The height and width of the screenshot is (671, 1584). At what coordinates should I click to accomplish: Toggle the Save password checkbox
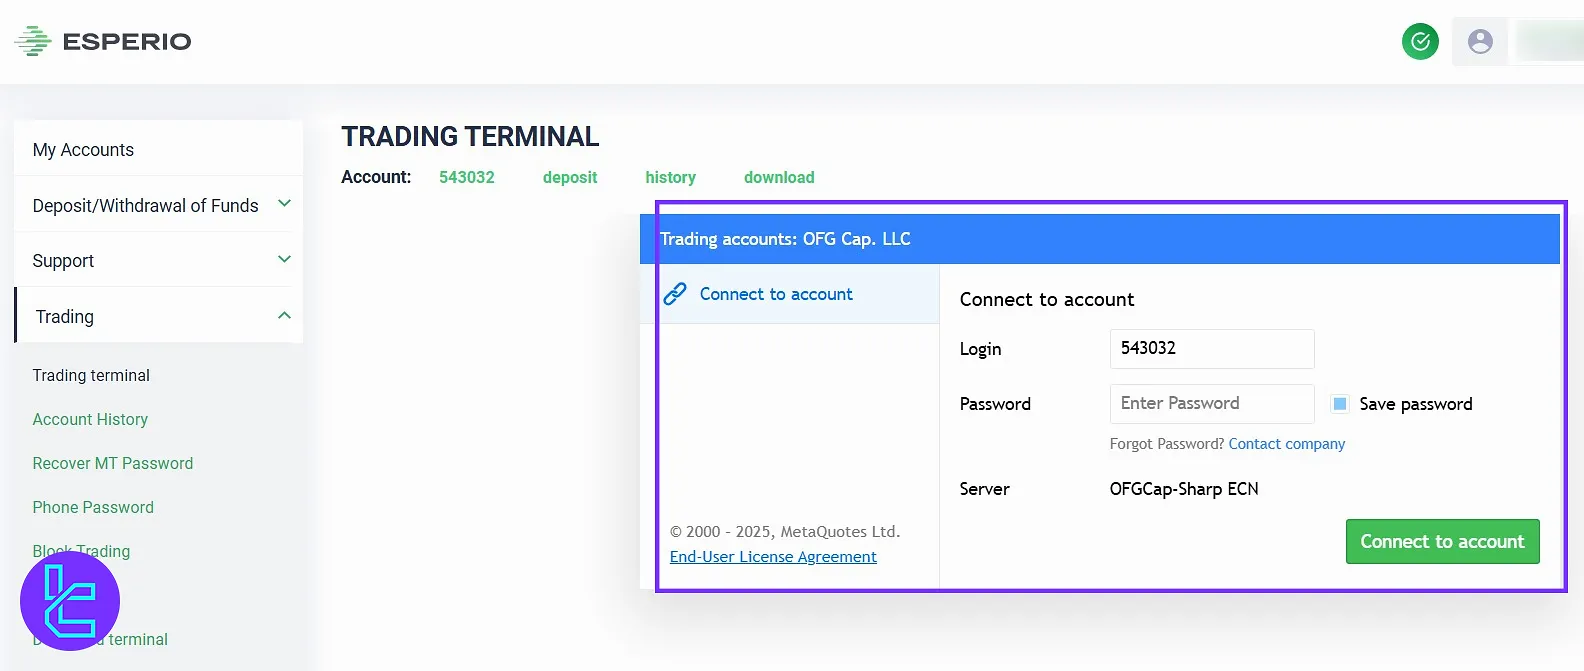click(x=1340, y=404)
